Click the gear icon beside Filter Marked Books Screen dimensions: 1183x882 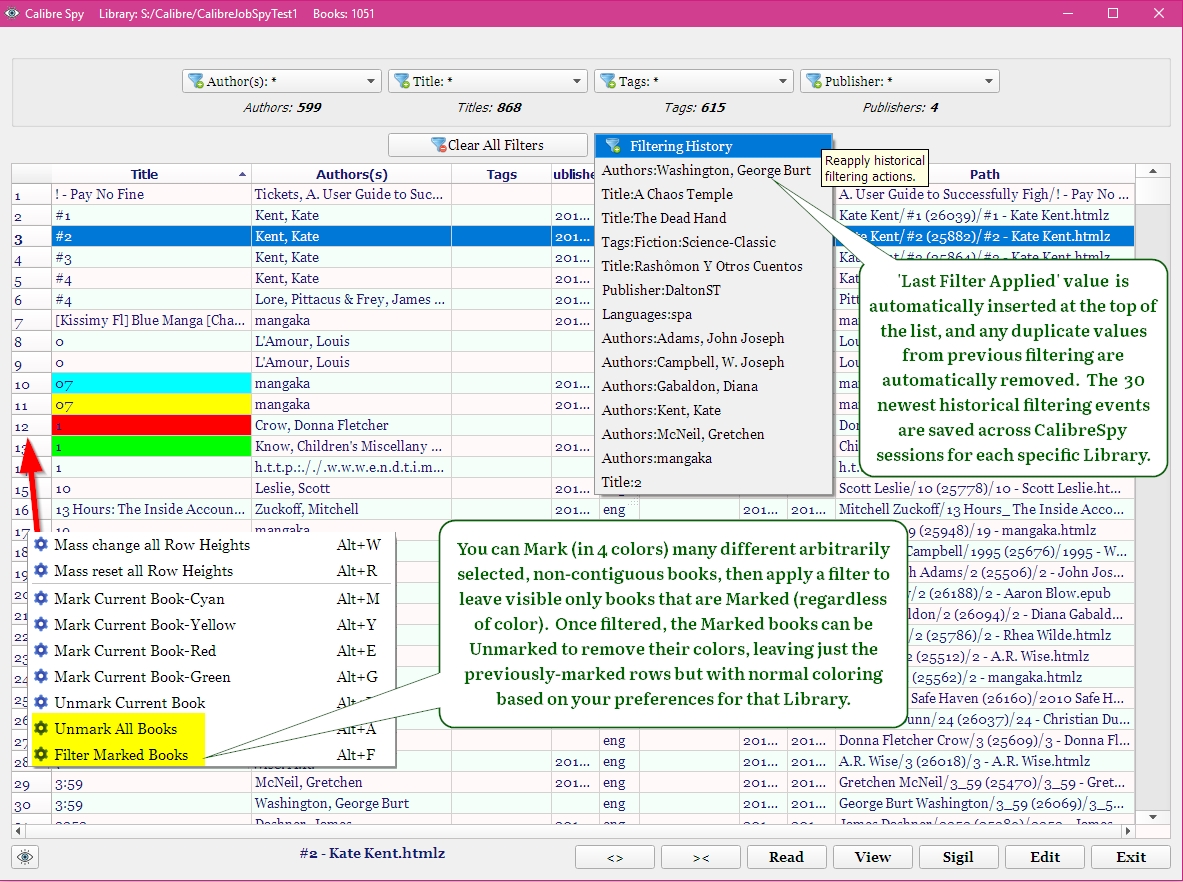click(x=41, y=755)
